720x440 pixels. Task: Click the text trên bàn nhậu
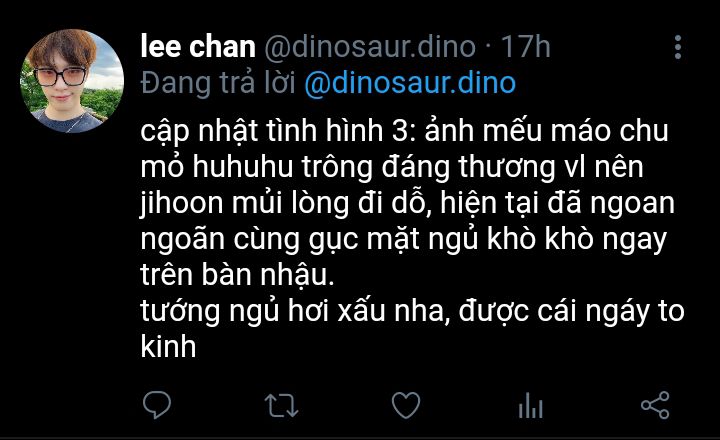[237, 276]
